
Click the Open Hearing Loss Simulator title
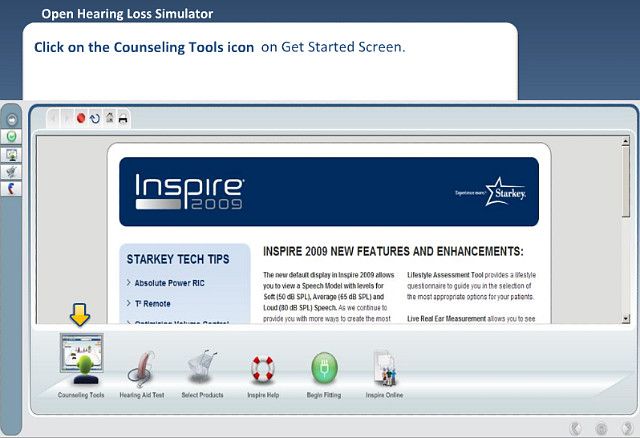click(x=127, y=14)
